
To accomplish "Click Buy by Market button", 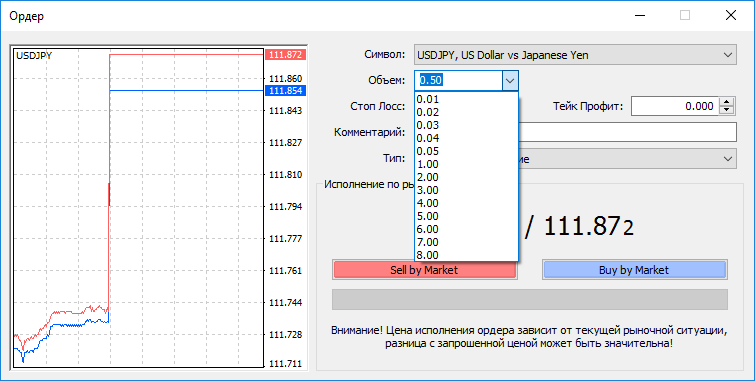I will (x=634, y=270).
